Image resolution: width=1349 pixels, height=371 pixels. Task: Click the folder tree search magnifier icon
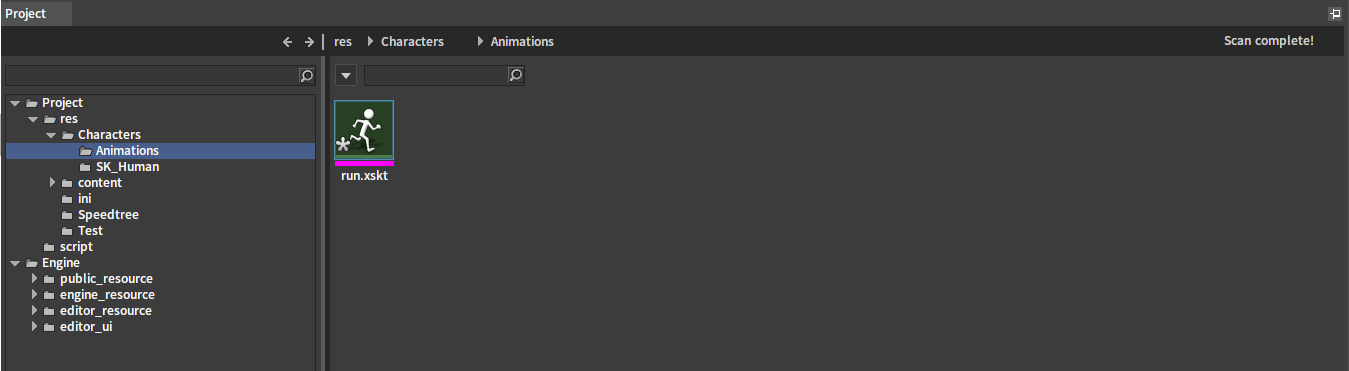pos(307,75)
